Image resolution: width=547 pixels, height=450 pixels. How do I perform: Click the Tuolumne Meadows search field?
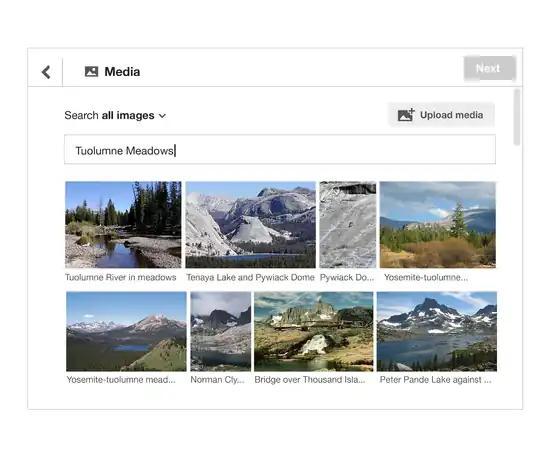(x=280, y=149)
